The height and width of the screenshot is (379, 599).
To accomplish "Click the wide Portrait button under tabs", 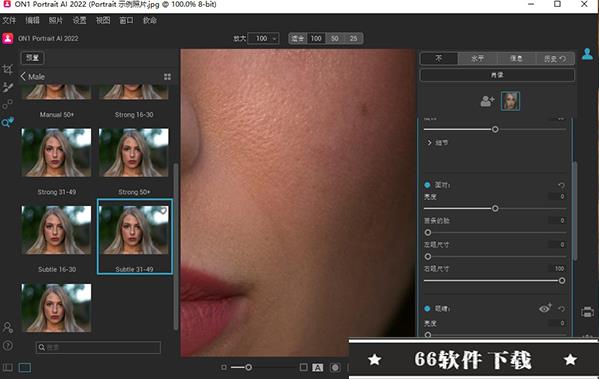I will tap(497, 75).
